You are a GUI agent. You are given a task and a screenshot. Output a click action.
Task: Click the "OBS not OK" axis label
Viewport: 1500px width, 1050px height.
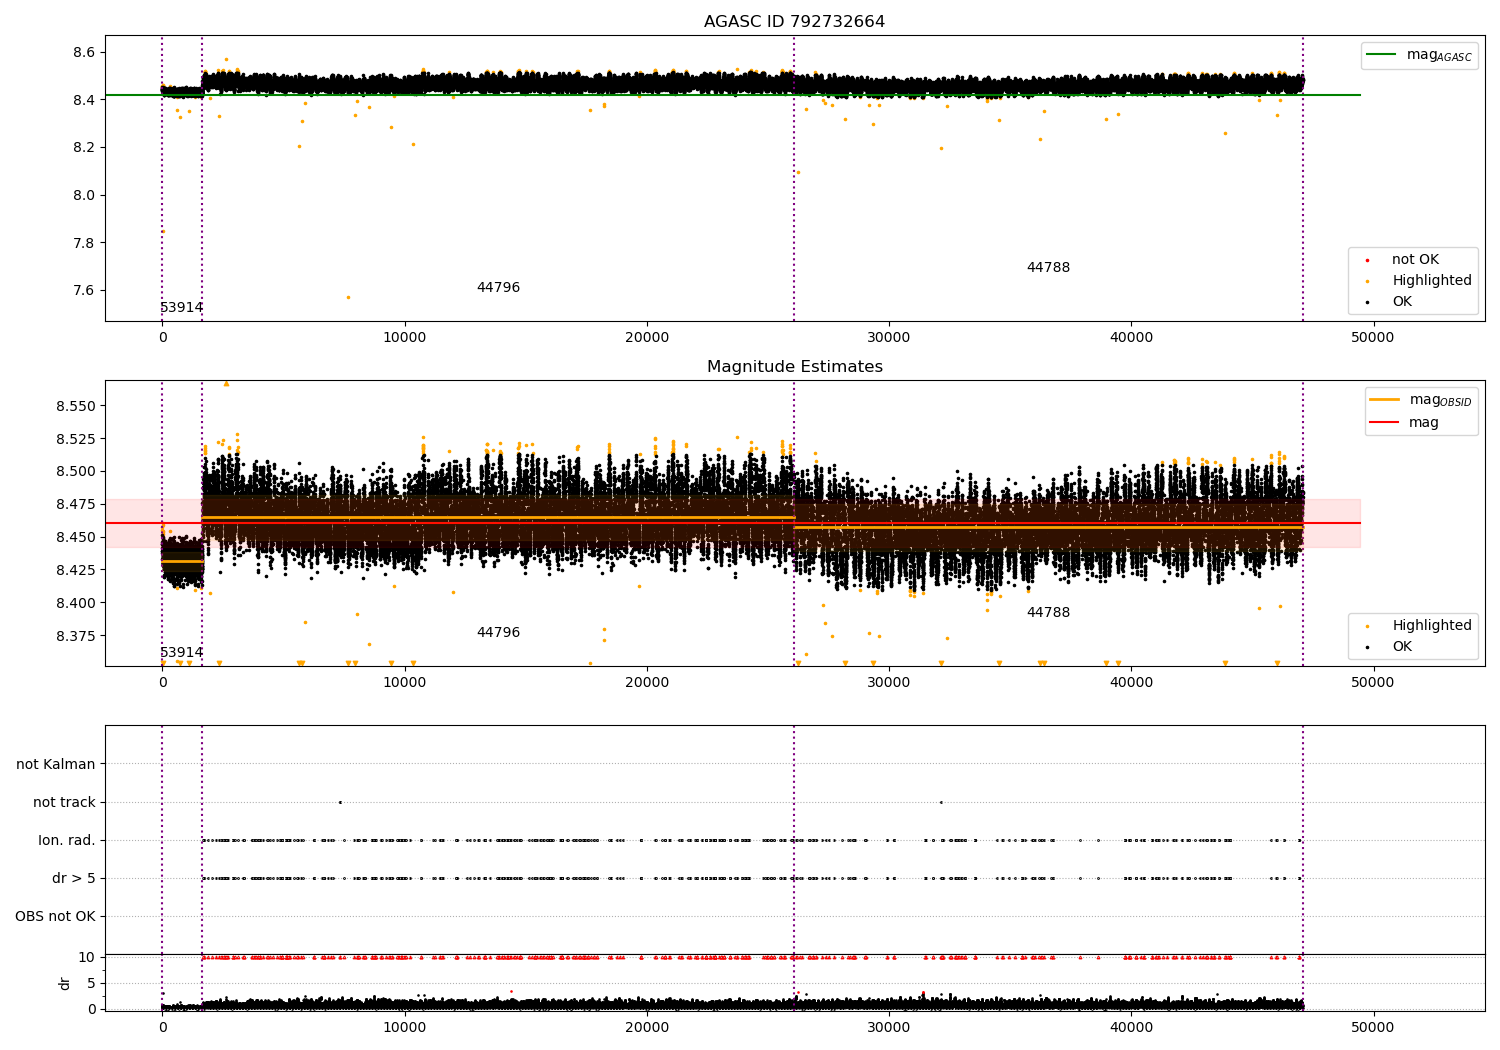pos(55,917)
